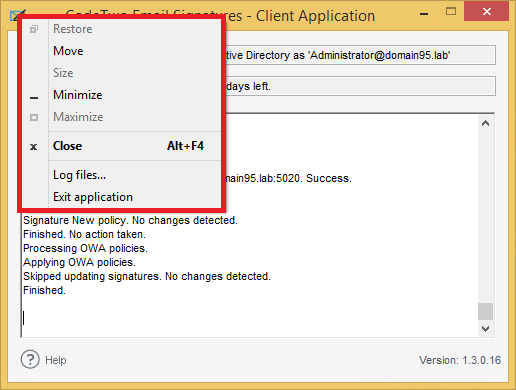Screen dimensions: 516x390
Task: Click the greyed Maximize menu entry
Action: click(x=121, y=117)
